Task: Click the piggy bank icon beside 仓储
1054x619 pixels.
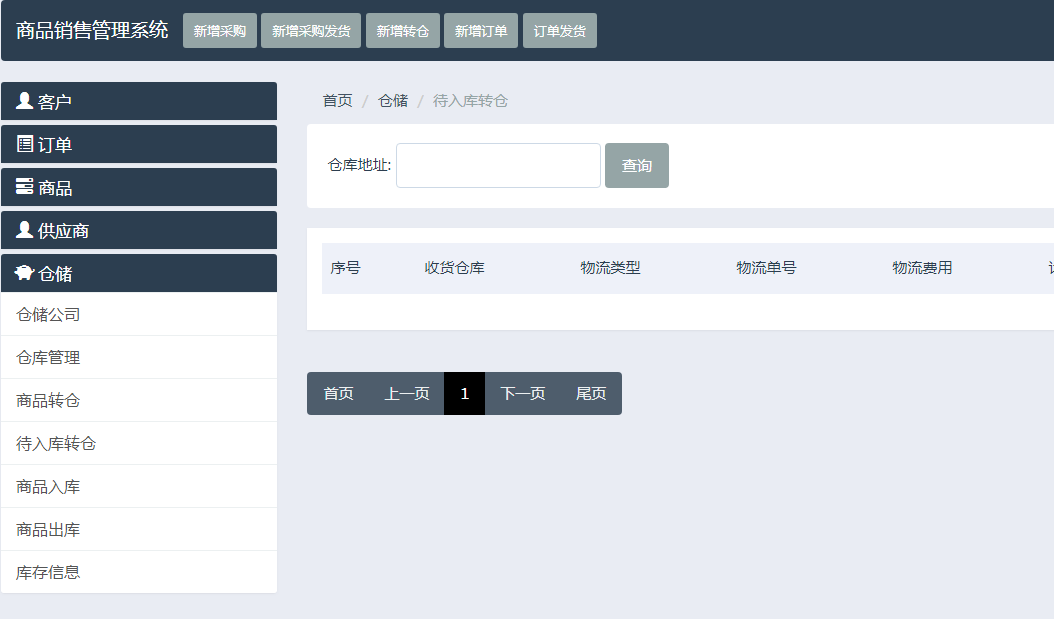Action: [25, 273]
